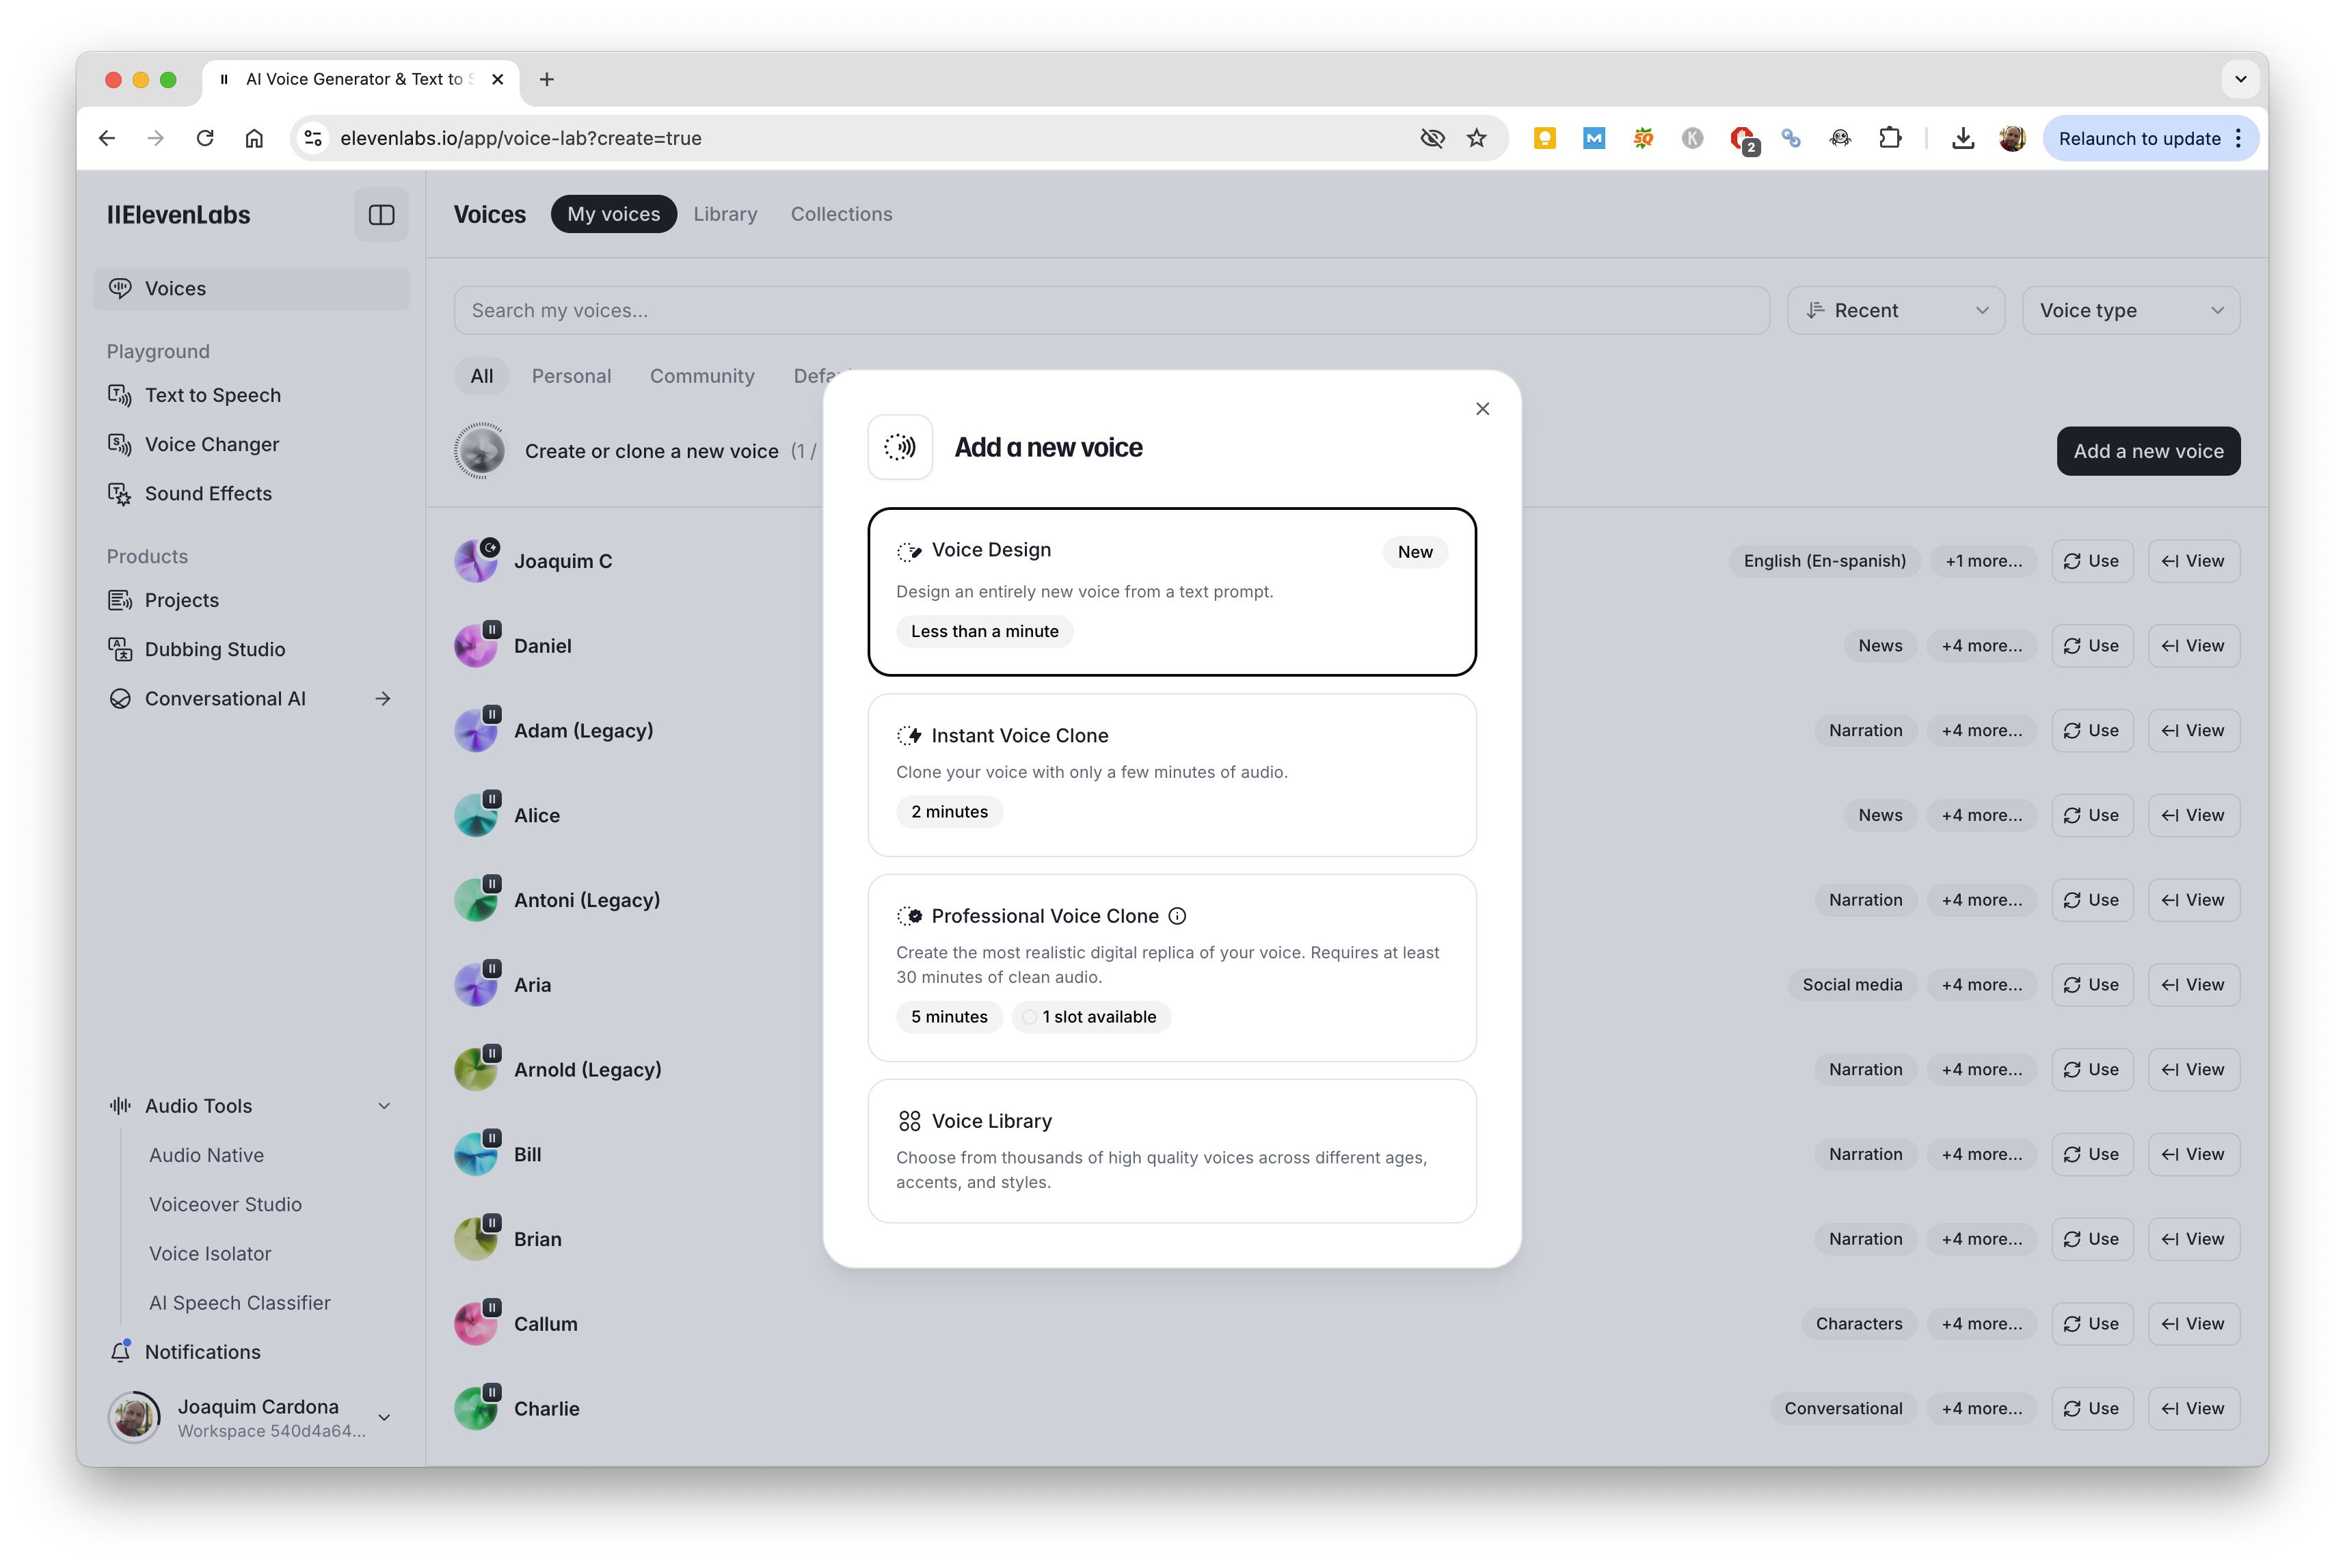Open Chrome tab search dropdown
Image resolution: width=2345 pixels, height=1568 pixels.
(2240, 79)
